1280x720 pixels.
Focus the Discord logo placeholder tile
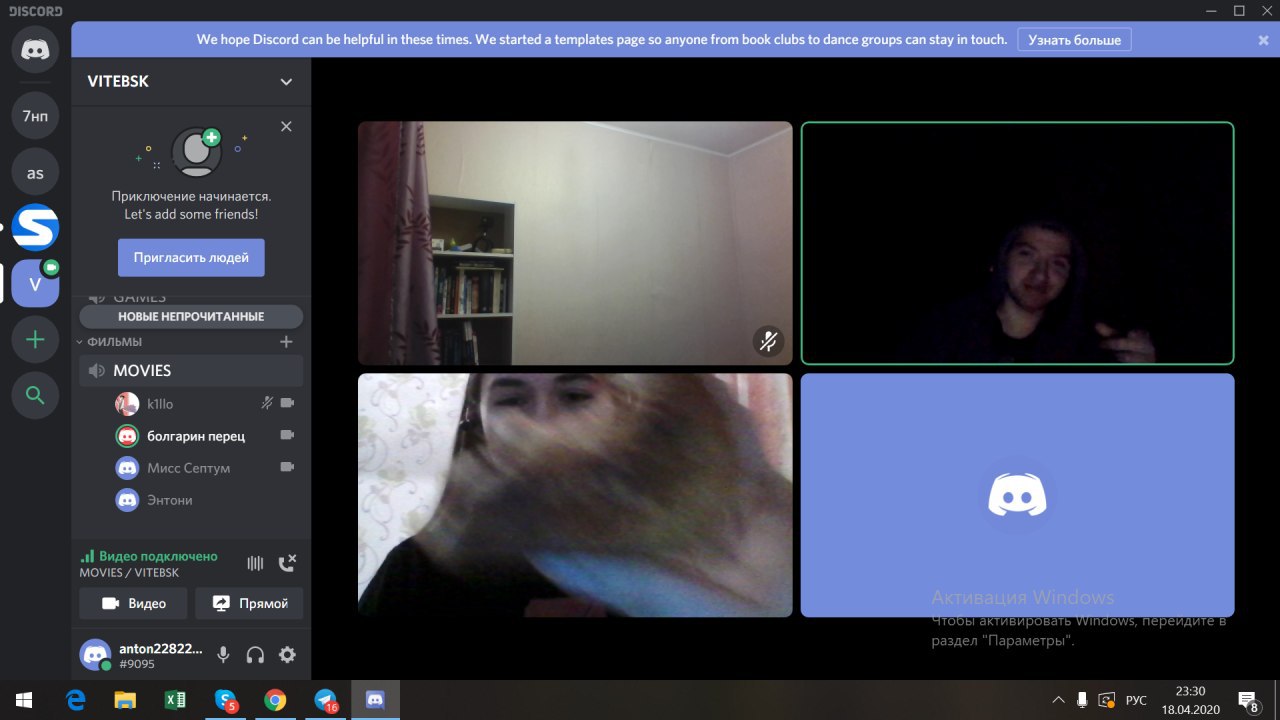point(1018,495)
